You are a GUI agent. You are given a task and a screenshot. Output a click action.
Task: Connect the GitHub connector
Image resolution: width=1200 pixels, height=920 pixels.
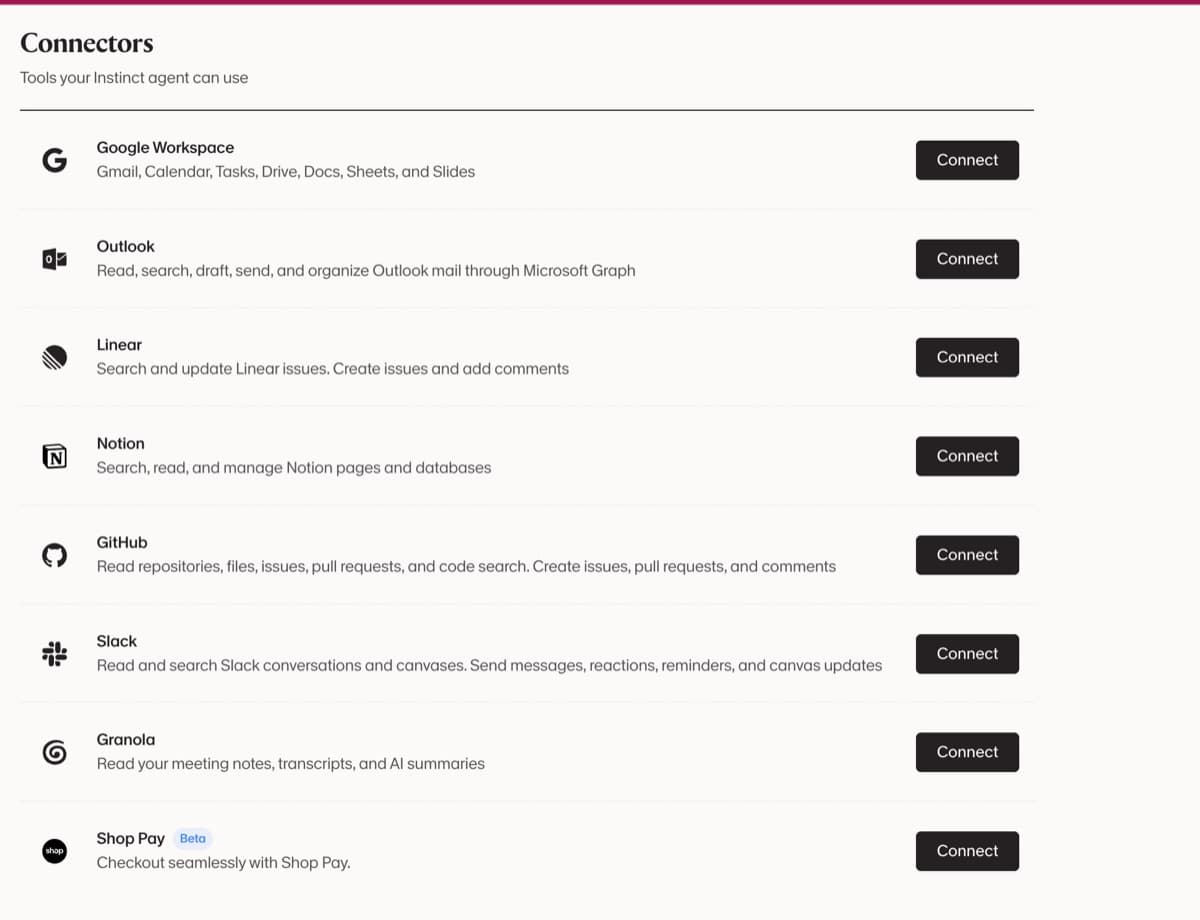[967, 555]
